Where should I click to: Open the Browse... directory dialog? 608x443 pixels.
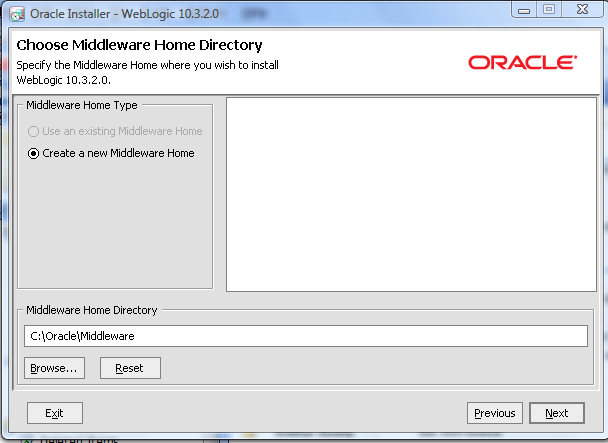pyautogui.click(x=54, y=368)
